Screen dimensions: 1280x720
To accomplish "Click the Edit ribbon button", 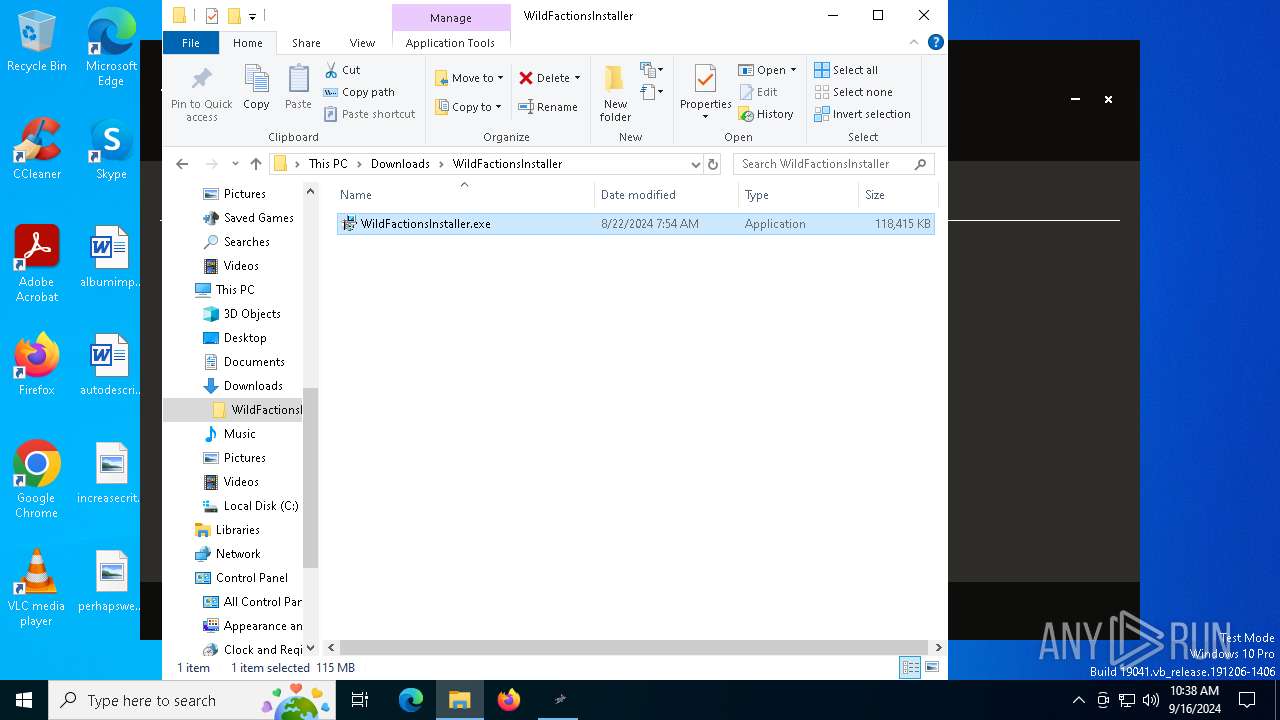I will pyautogui.click(x=758, y=92).
